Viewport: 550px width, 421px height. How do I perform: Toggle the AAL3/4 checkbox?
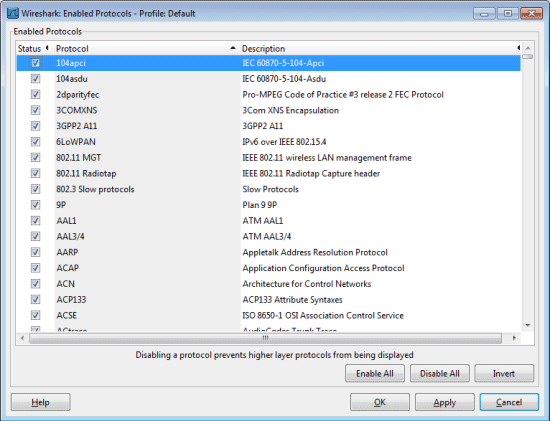coord(35,236)
